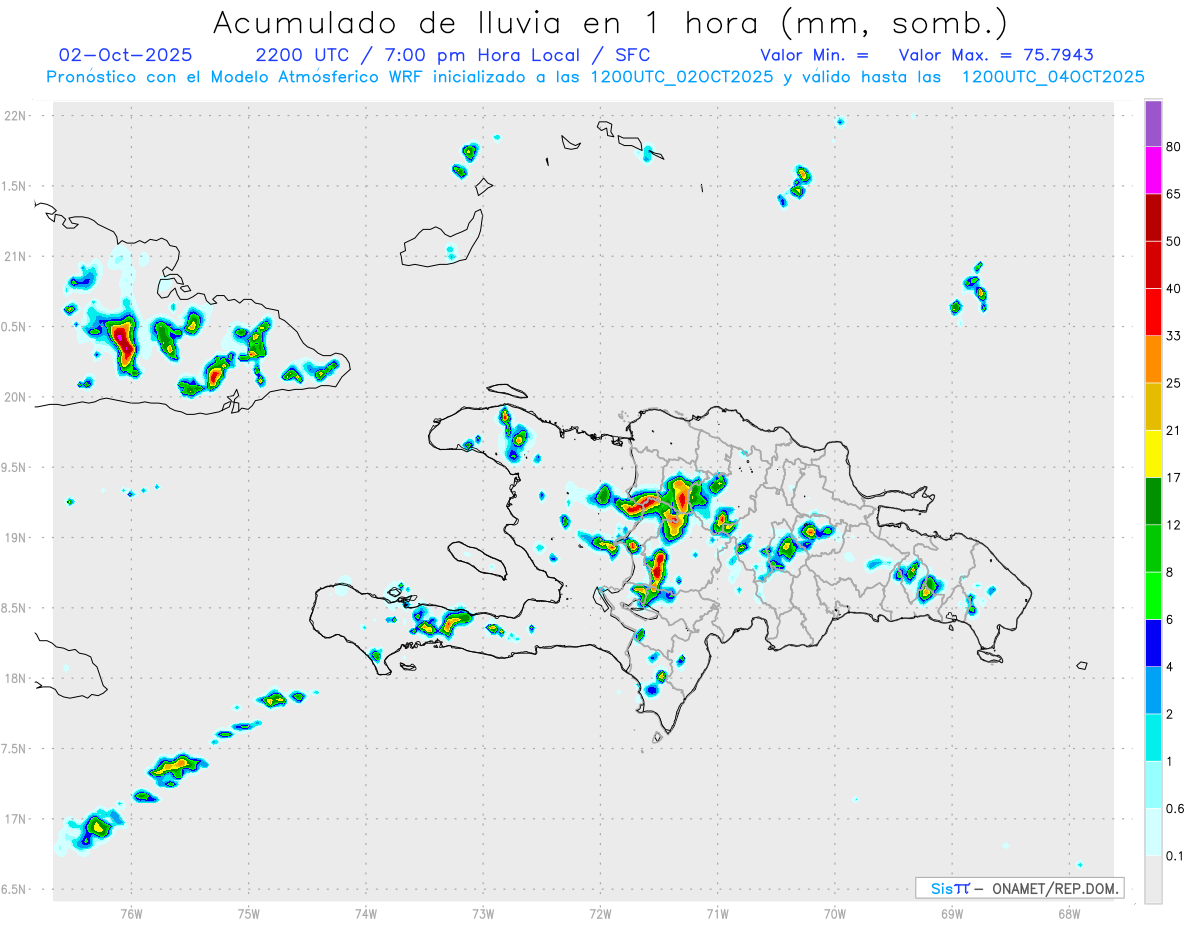Click the "75W" longitude axis label
This screenshot has width=1200, height=927.
(249, 913)
